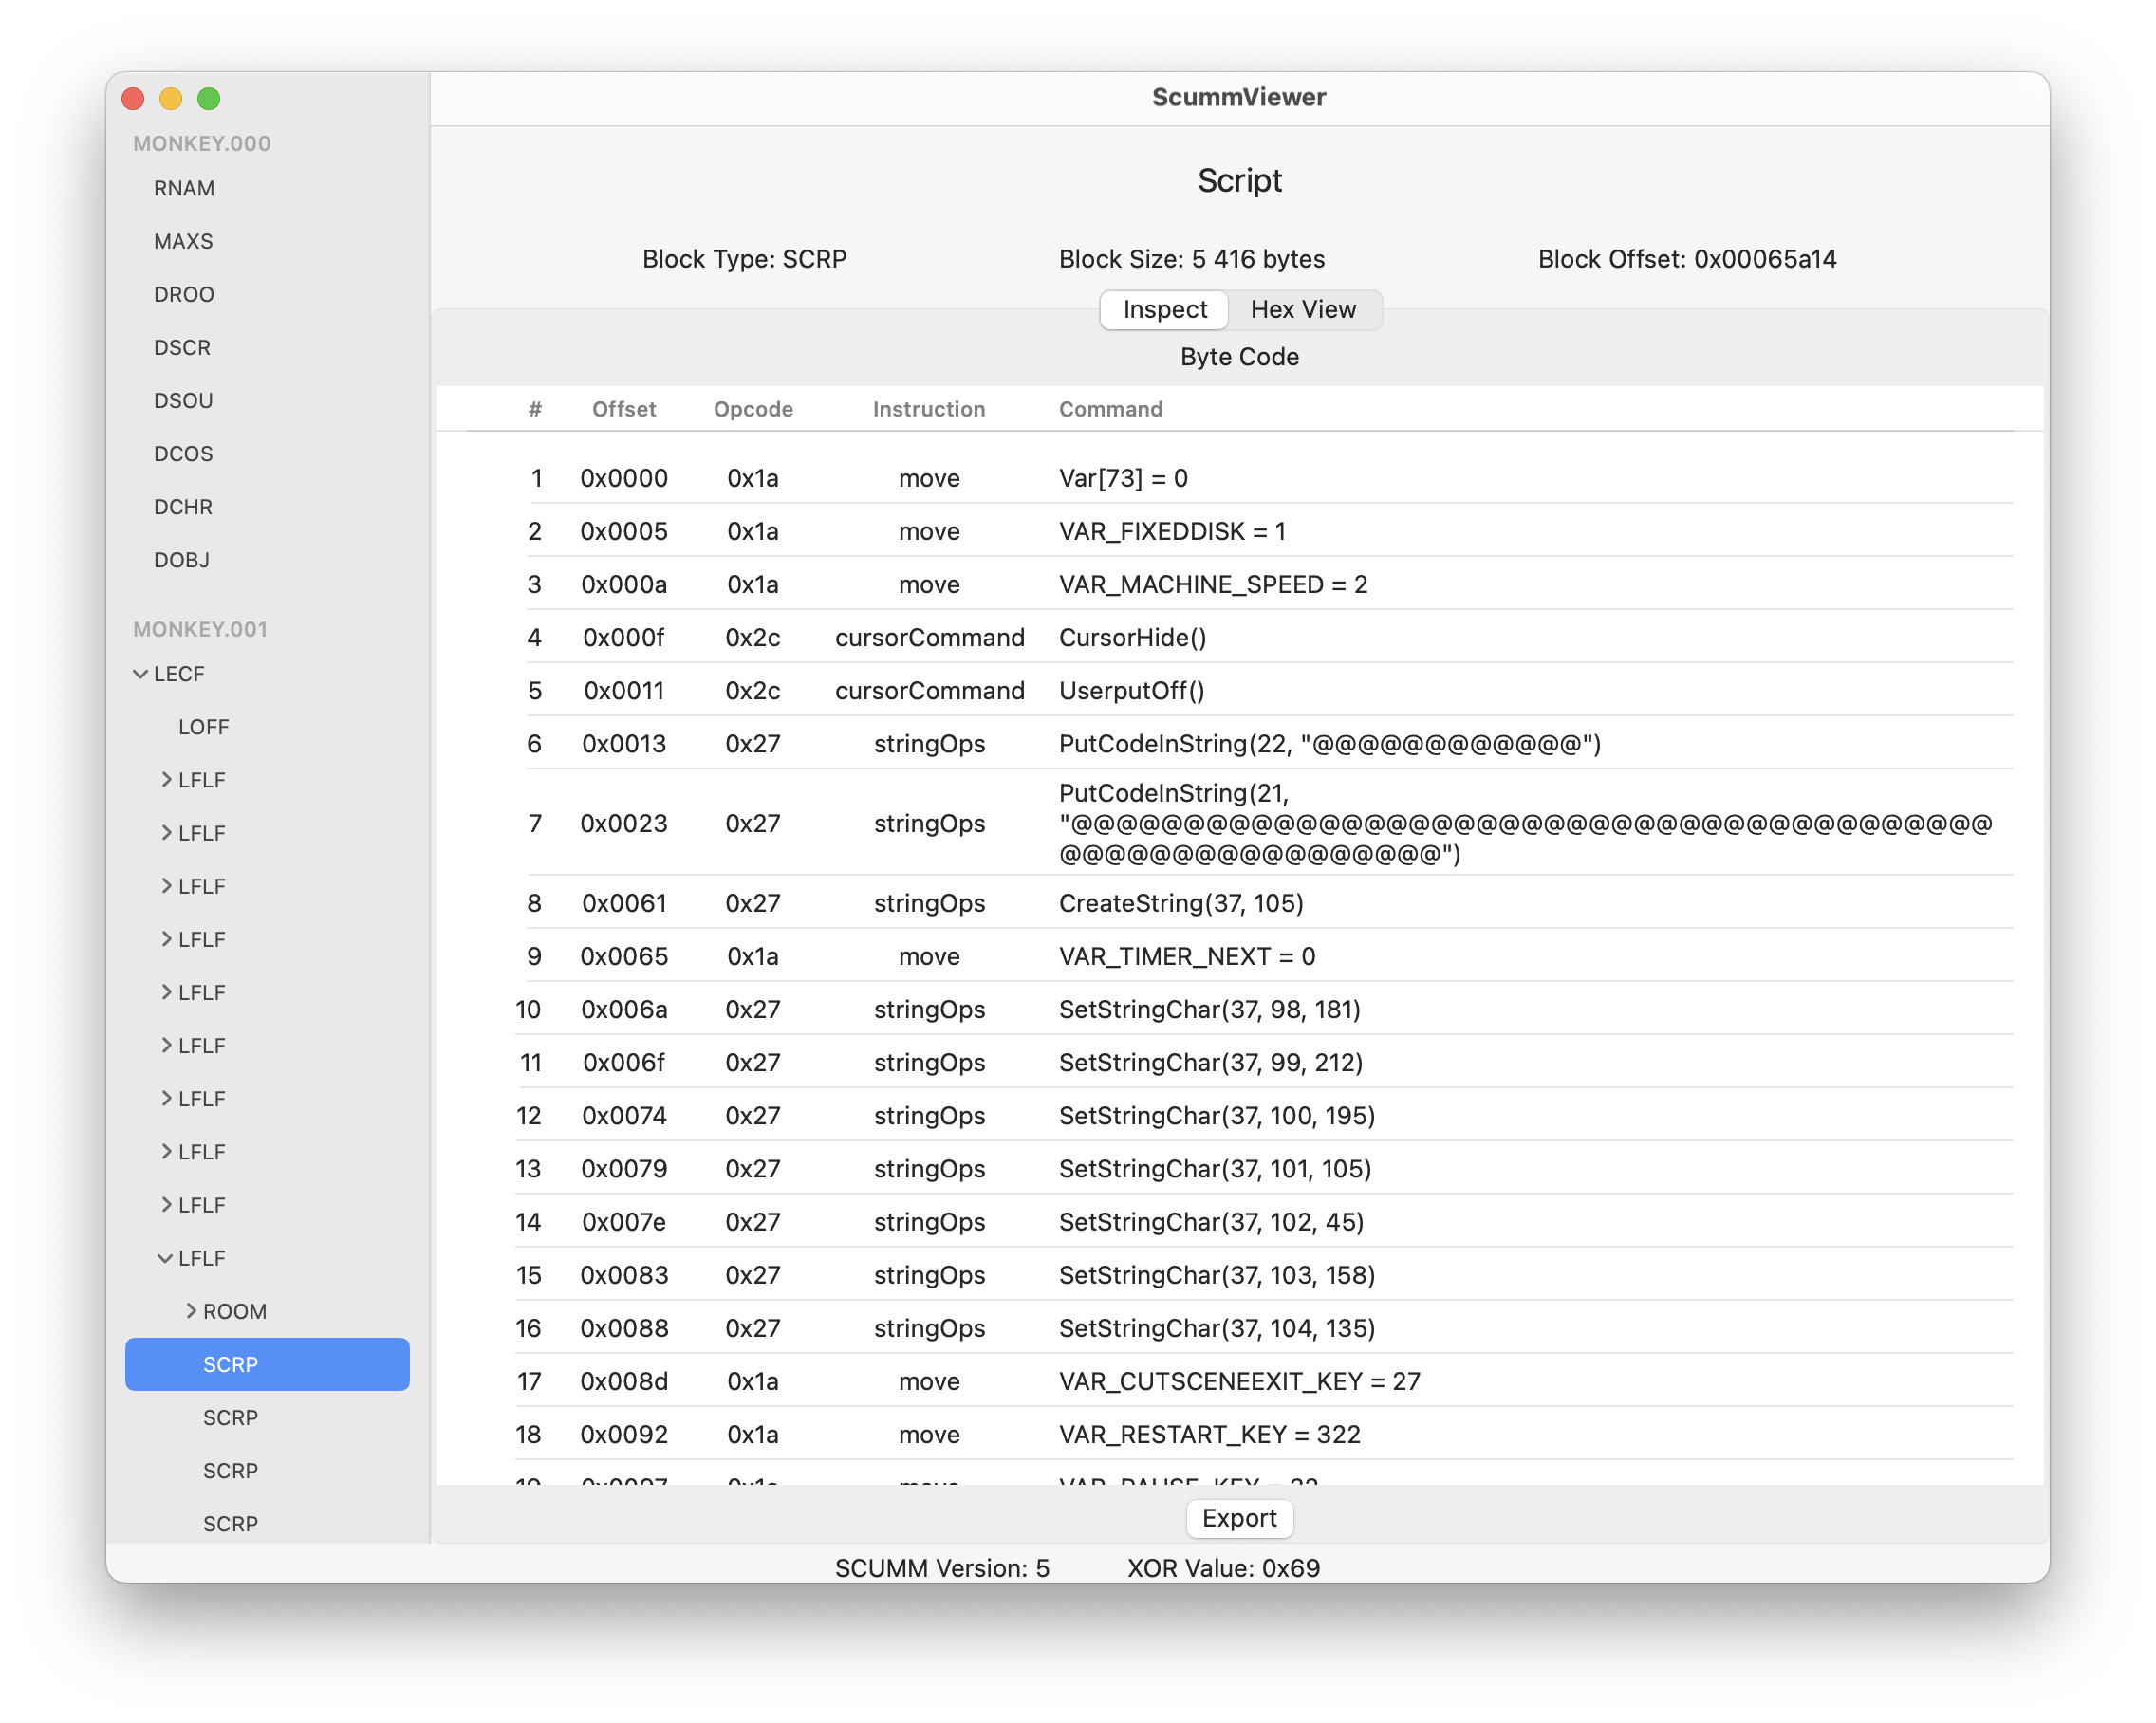Click the green zoom window button
2156x1723 pixels.
tap(209, 98)
